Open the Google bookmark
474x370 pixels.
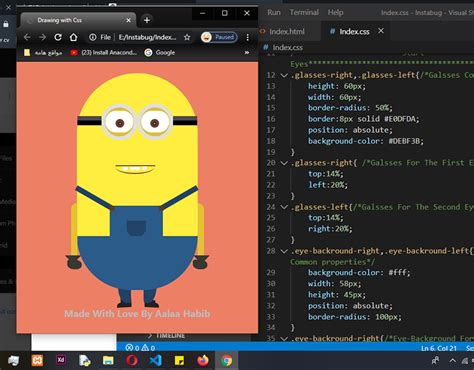coord(160,53)
